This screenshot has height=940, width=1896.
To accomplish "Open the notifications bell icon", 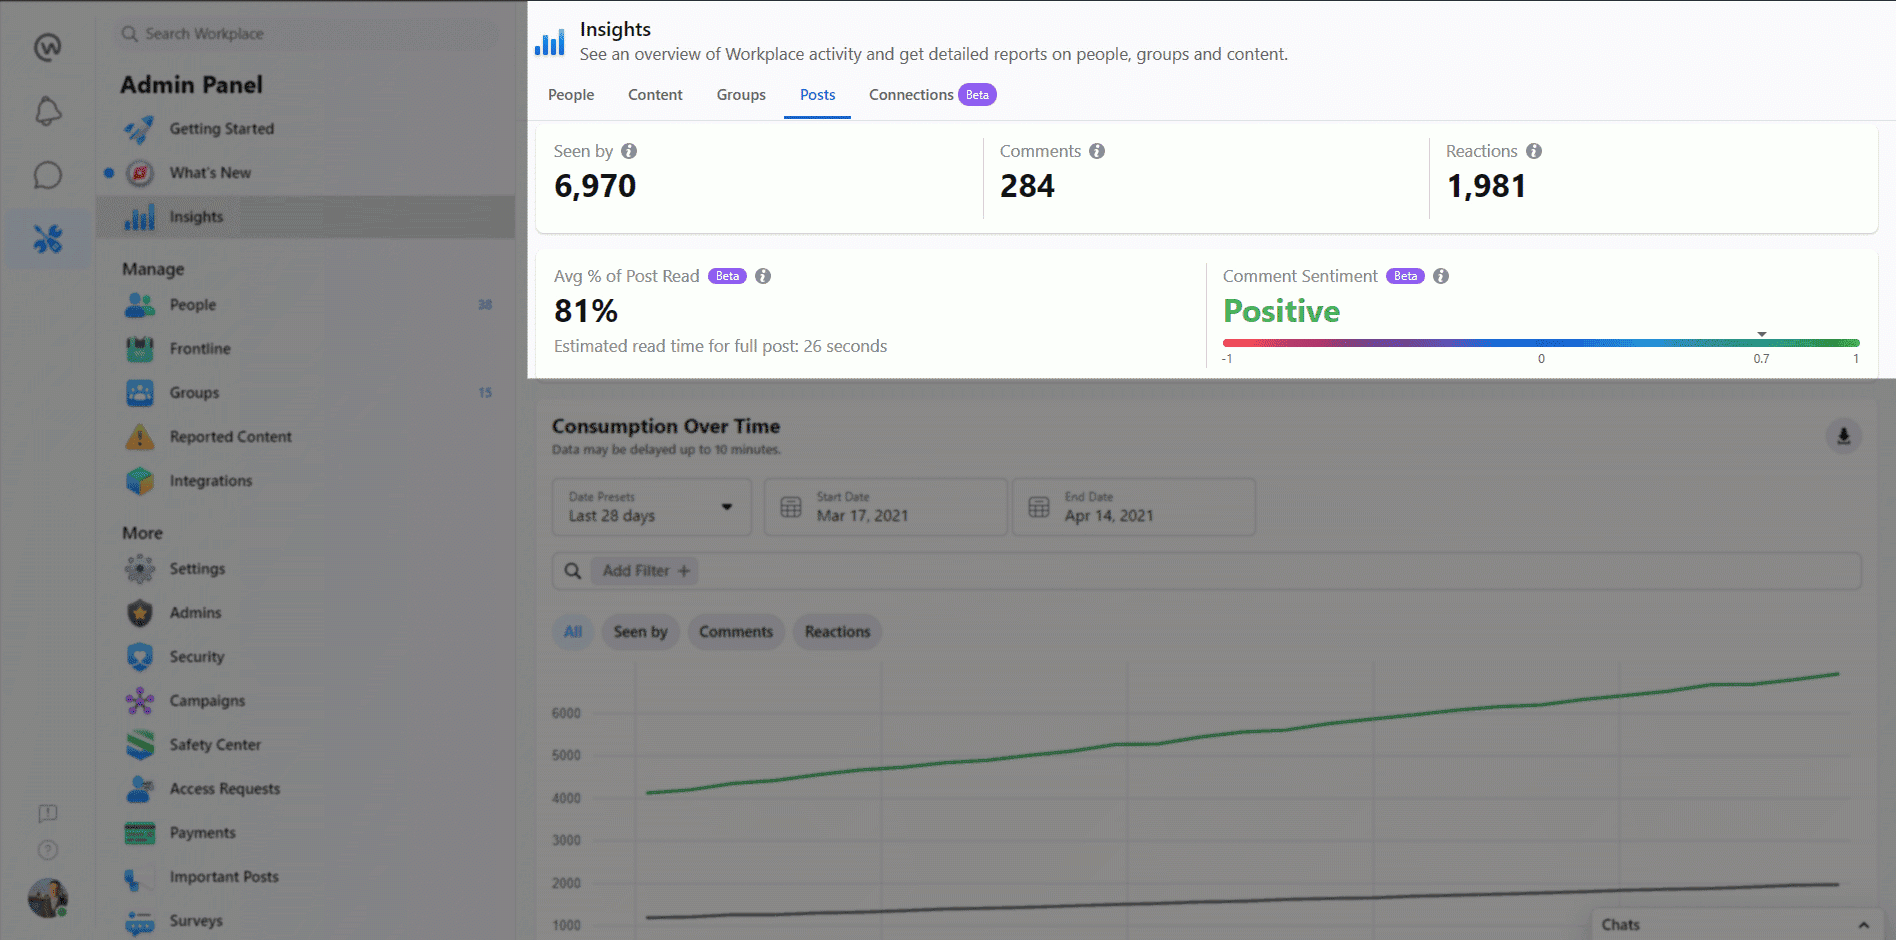I will coord(48,111).
